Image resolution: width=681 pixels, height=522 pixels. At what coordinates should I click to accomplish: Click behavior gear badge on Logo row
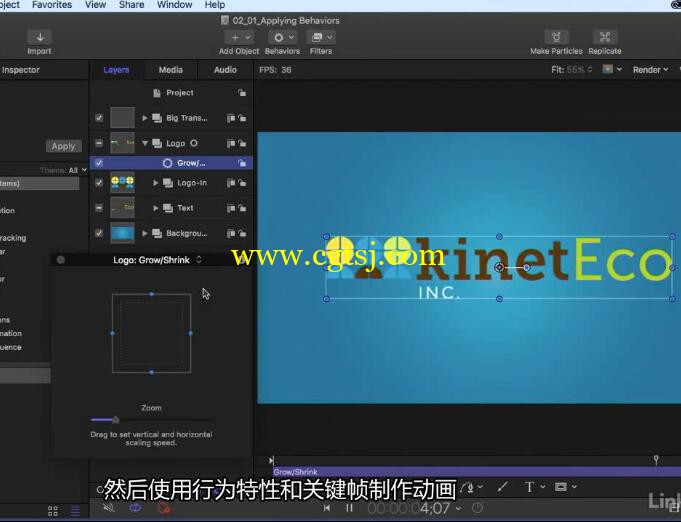tap(194, 143)
